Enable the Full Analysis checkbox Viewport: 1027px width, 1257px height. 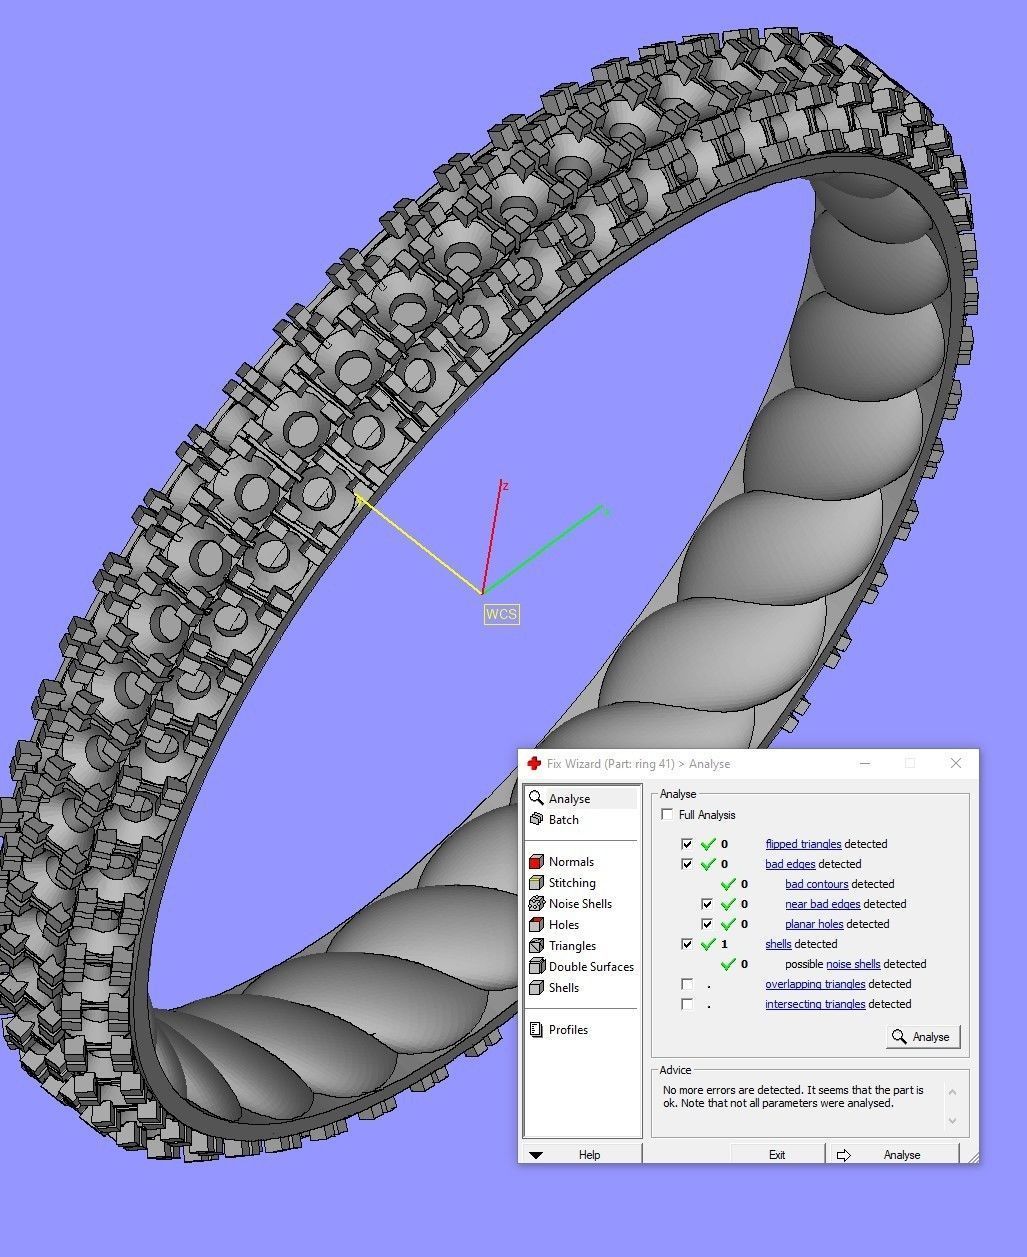[x=667, y=814]
